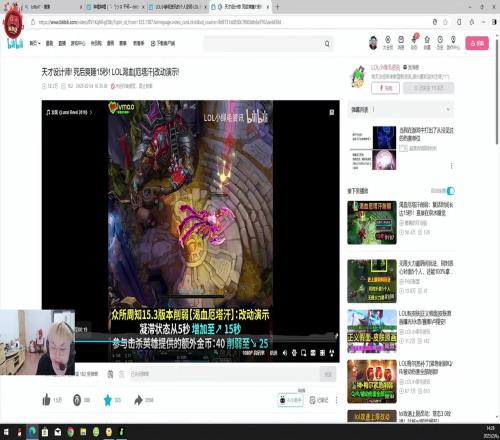Click the music info label in player corner
Screen dimensions: 500x440
tap(69, 112)
